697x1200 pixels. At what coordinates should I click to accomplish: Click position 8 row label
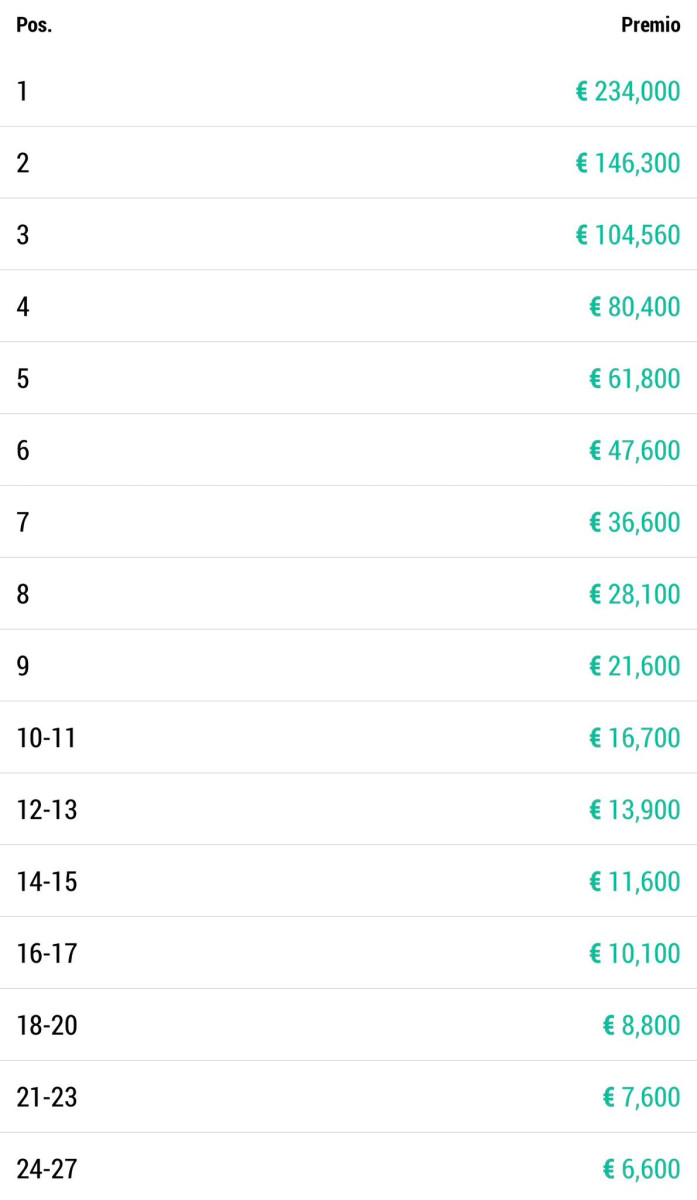click(23, 595)
